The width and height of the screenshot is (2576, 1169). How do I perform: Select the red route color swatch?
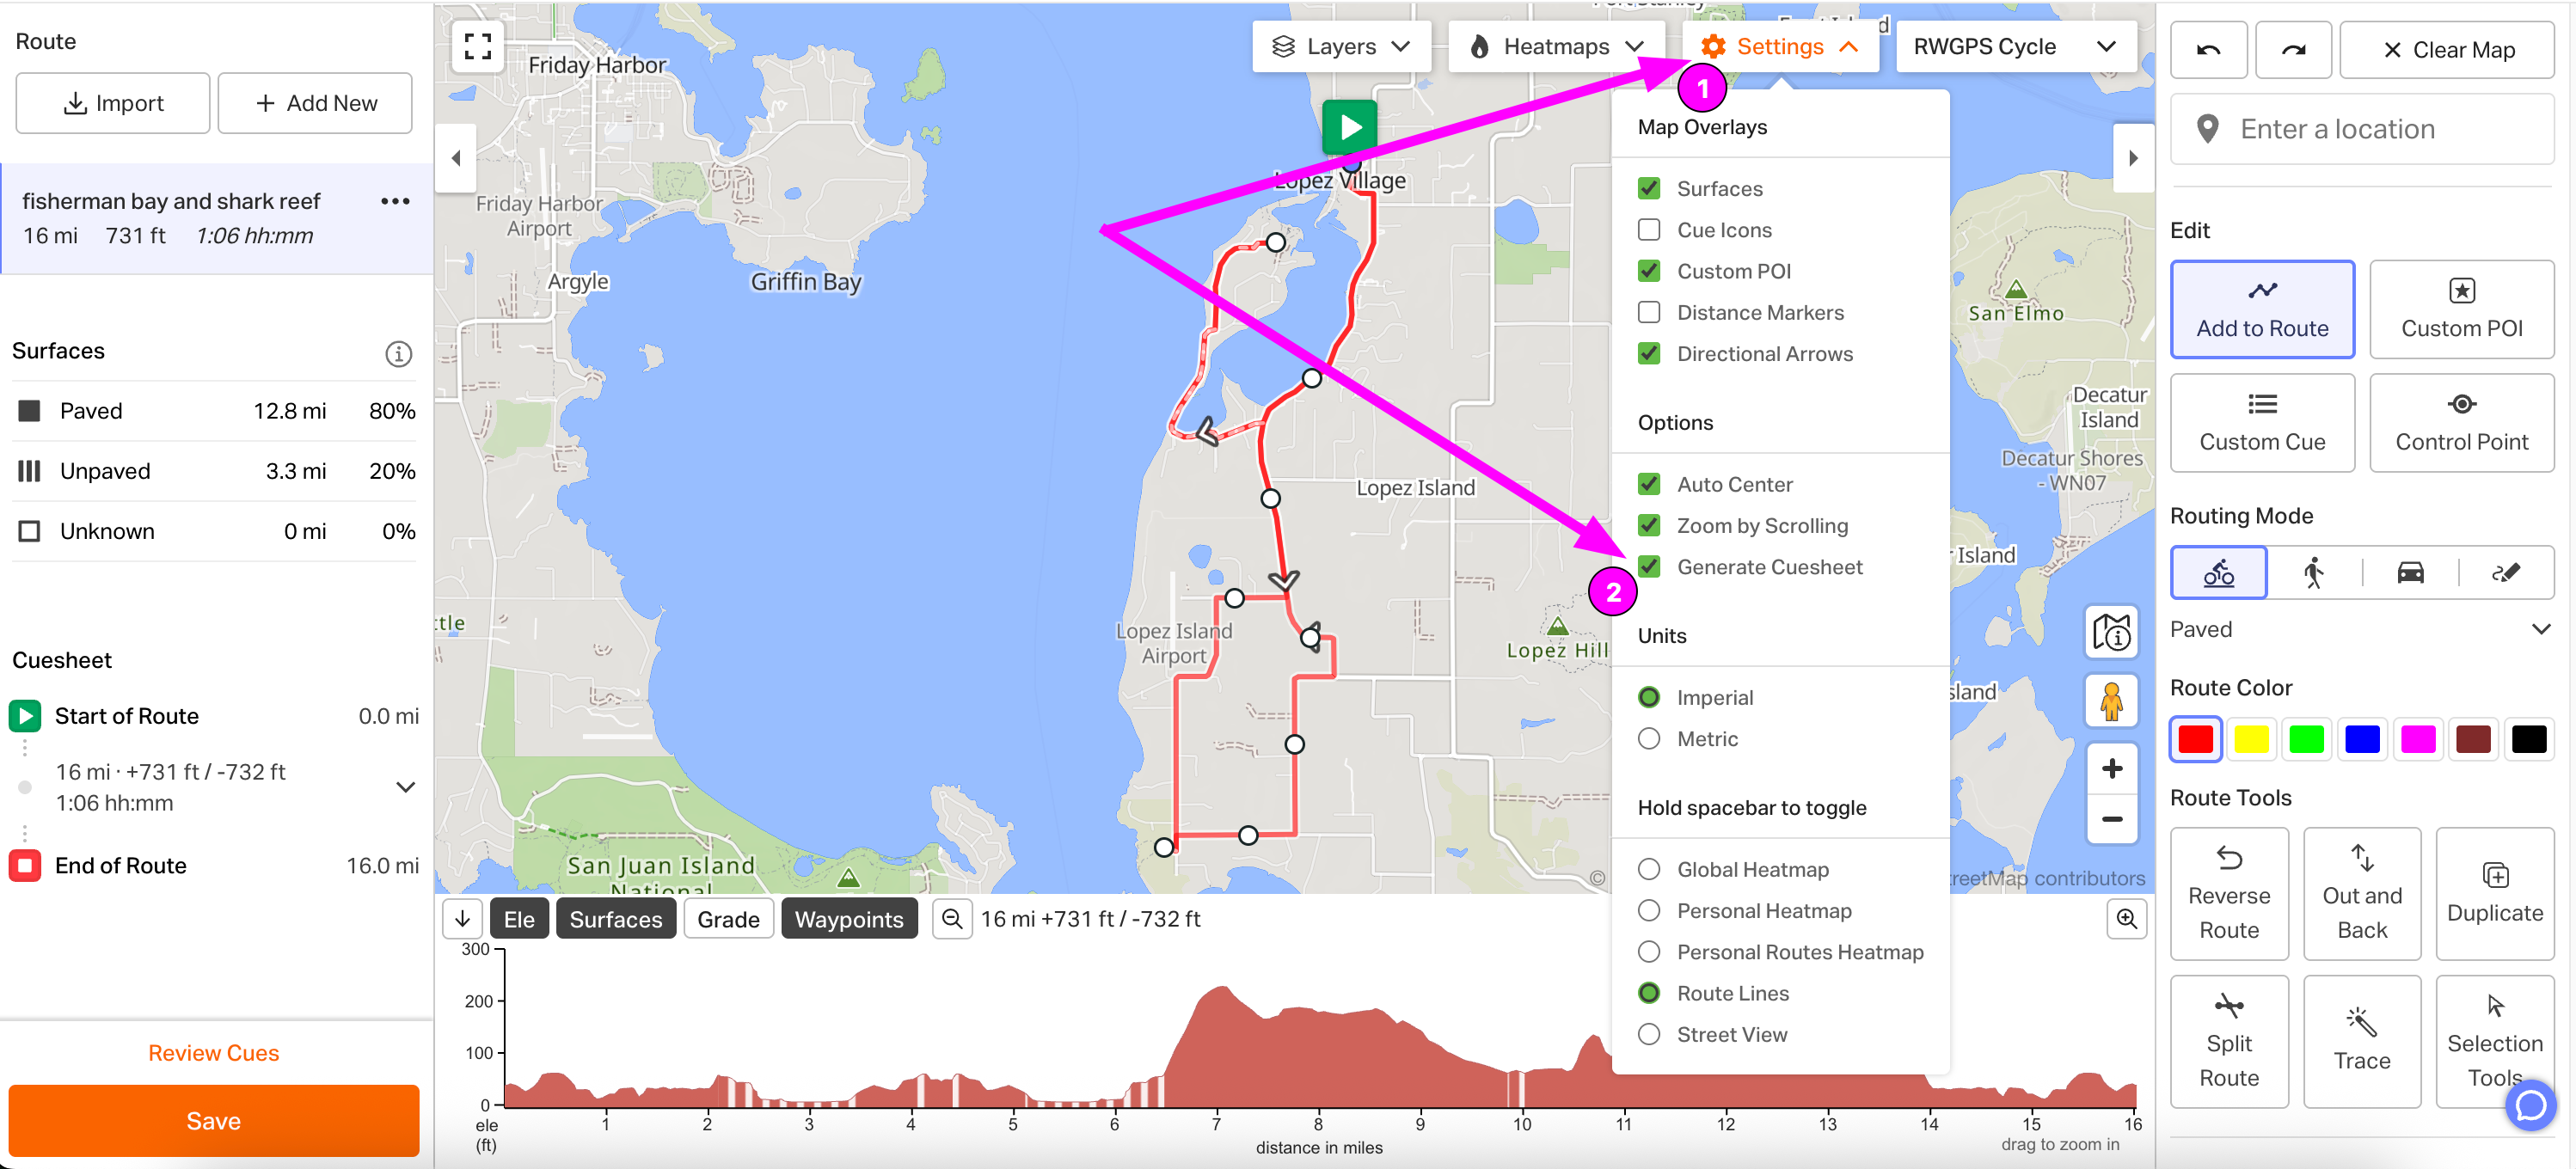(2195, 738)
